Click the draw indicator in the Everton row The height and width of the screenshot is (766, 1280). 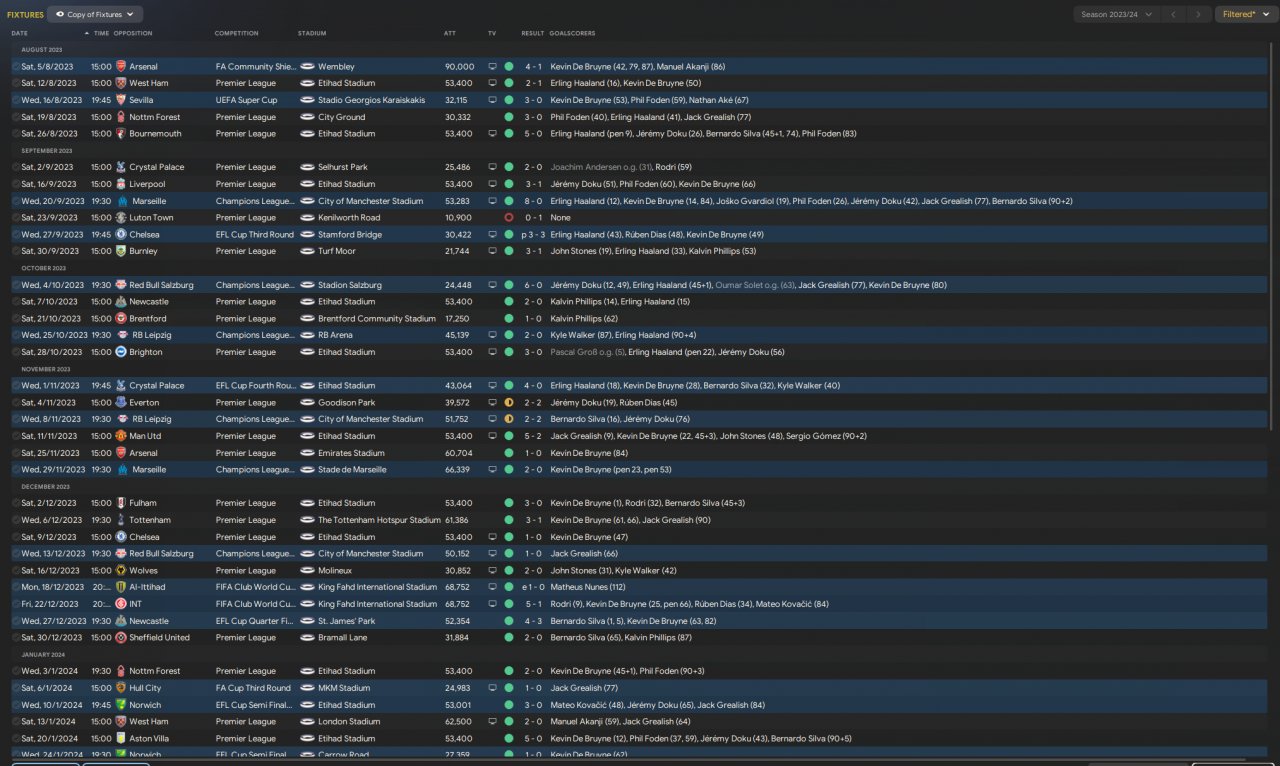pyautogui.click(x=509, y=402)
